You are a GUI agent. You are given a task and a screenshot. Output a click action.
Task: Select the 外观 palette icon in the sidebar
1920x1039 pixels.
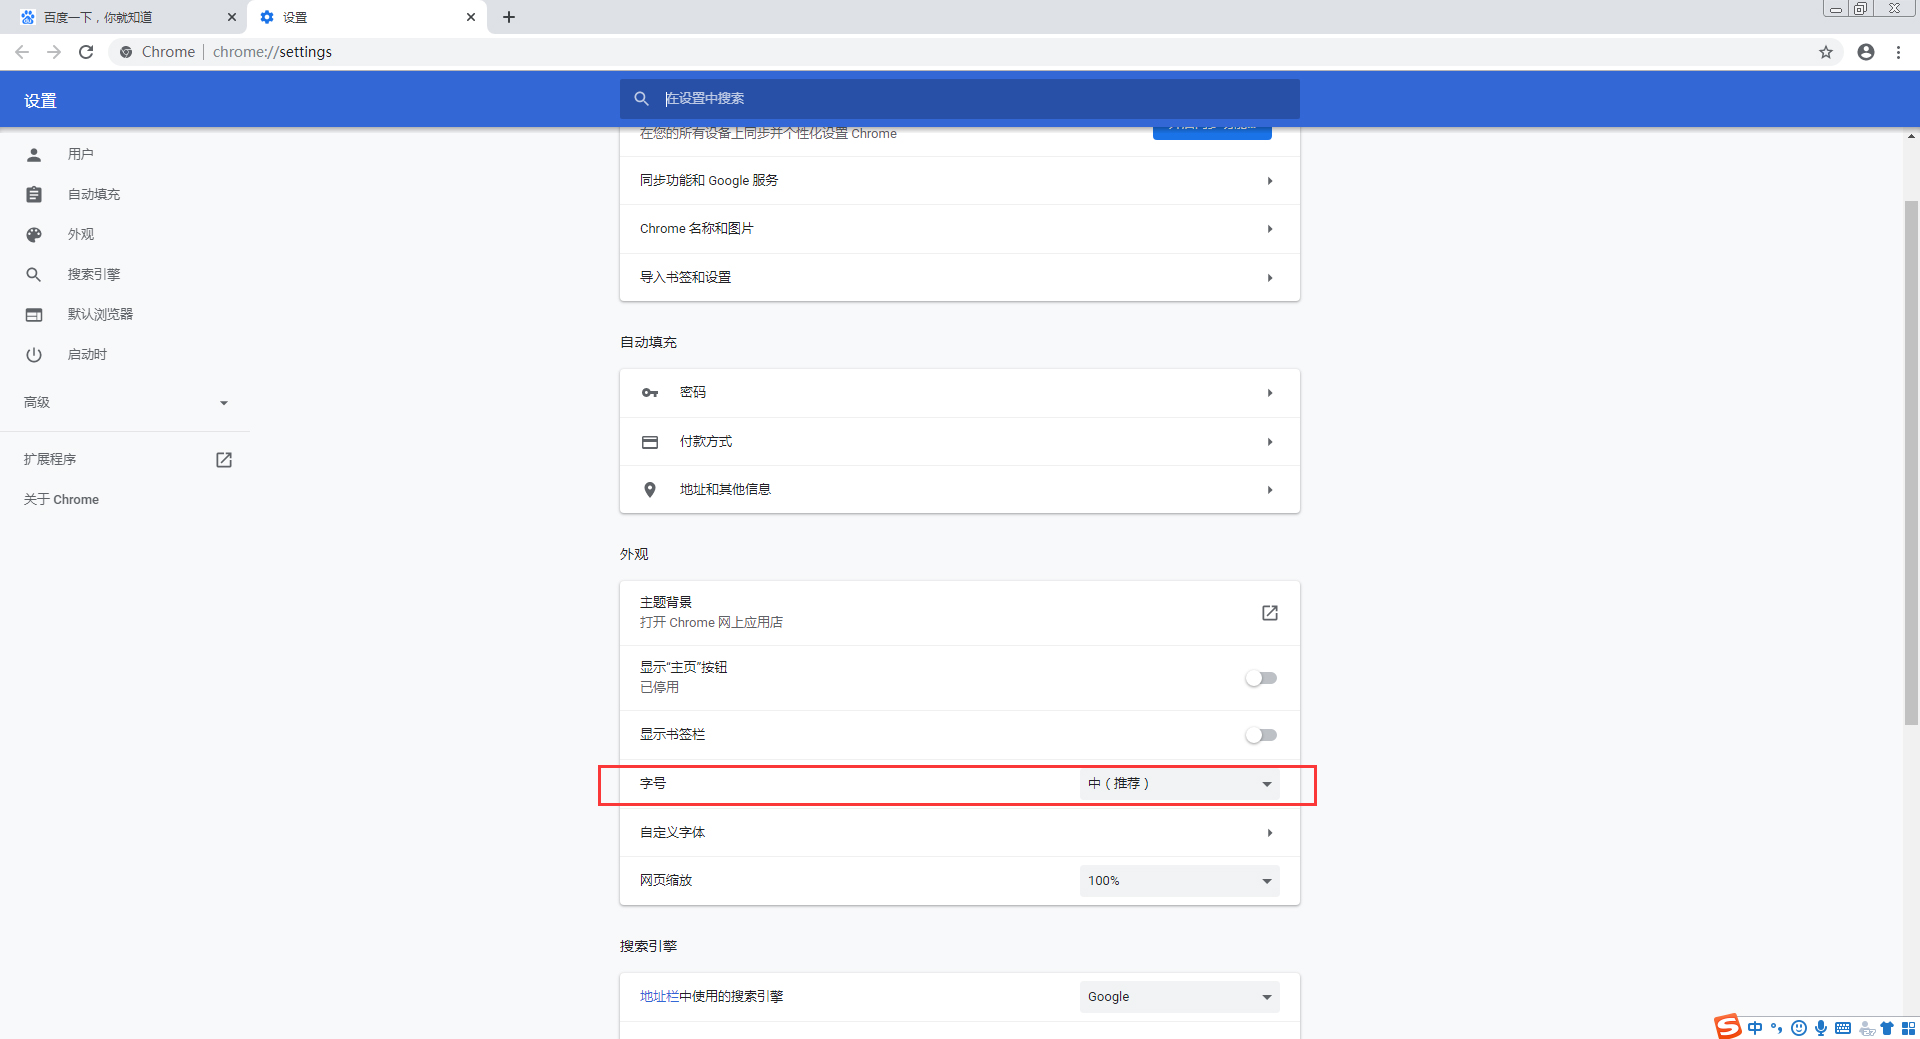tap(33, 234)
